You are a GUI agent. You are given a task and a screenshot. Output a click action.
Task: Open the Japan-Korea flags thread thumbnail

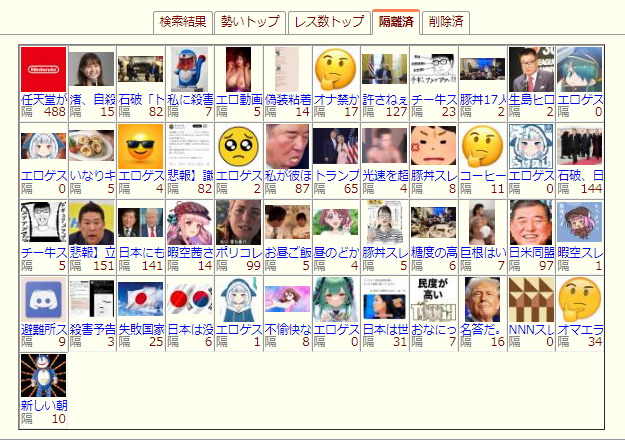189,298
